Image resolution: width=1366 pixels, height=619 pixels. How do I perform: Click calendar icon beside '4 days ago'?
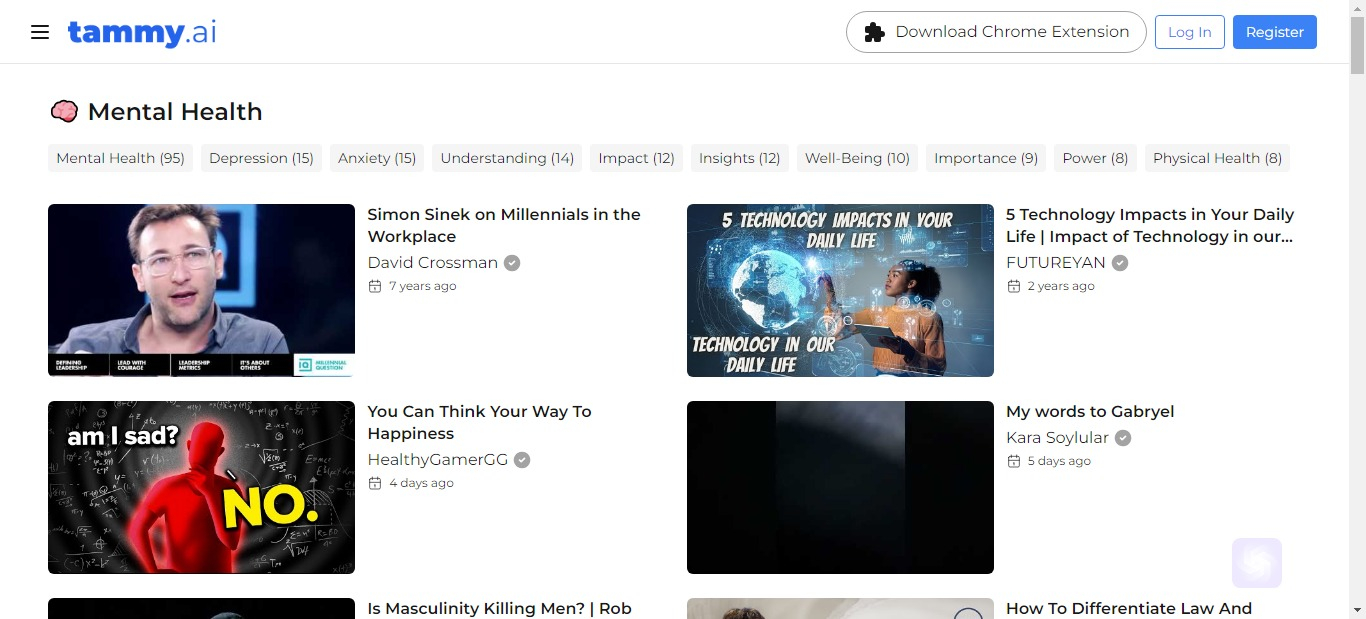[375, 483]
